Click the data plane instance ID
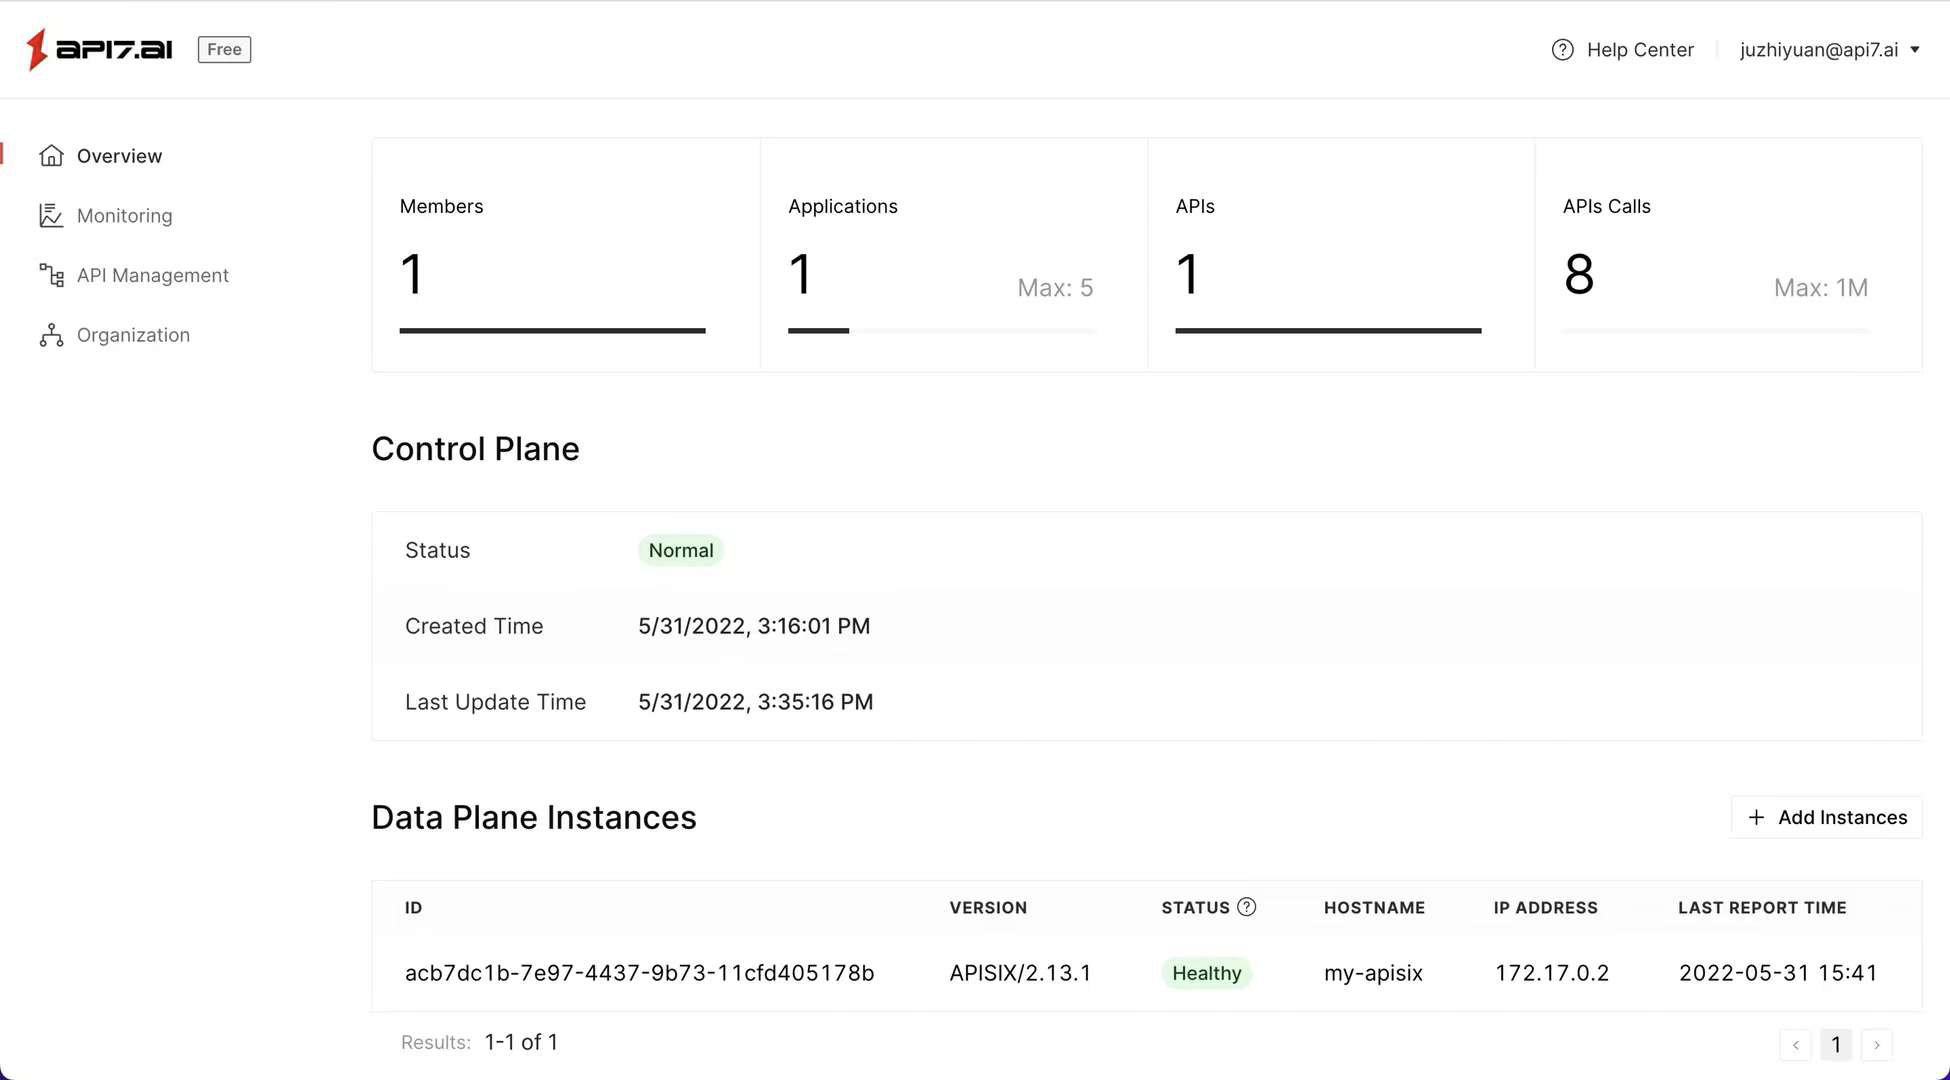The image size is (1950, 1080). tap(639, 973)
